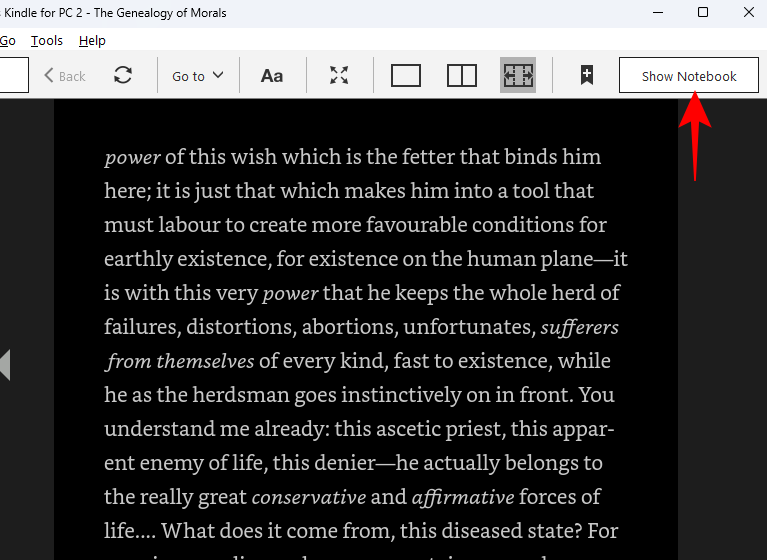Switch to single column page layout

(405, 76)
